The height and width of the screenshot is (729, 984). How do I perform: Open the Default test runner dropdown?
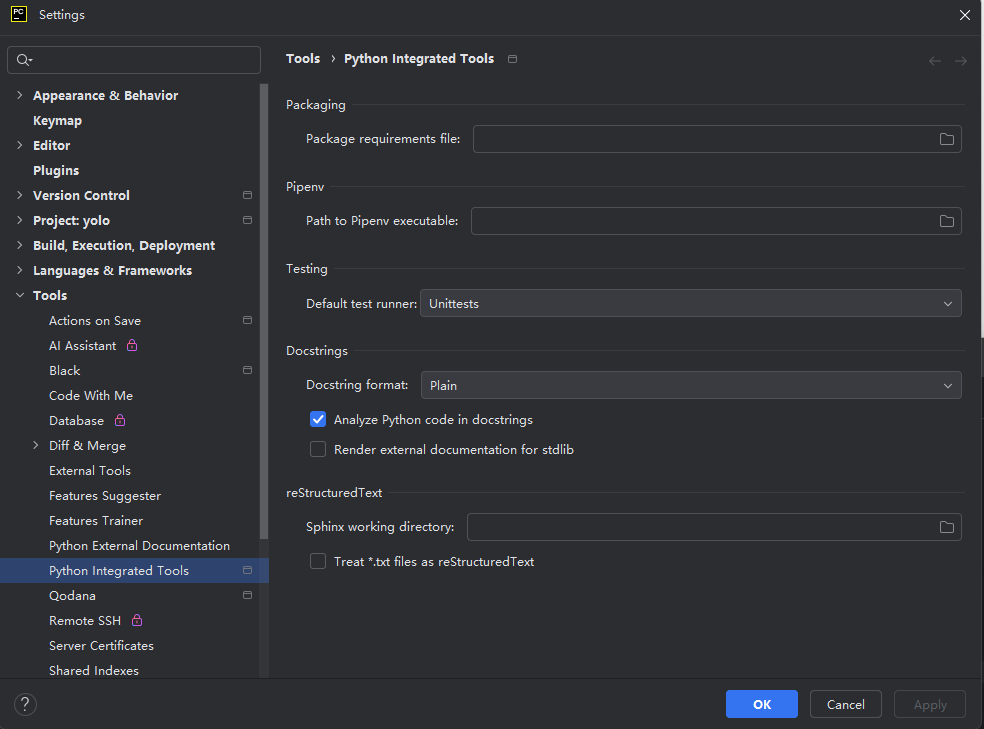pyautogui.click(x=690, y=304)
